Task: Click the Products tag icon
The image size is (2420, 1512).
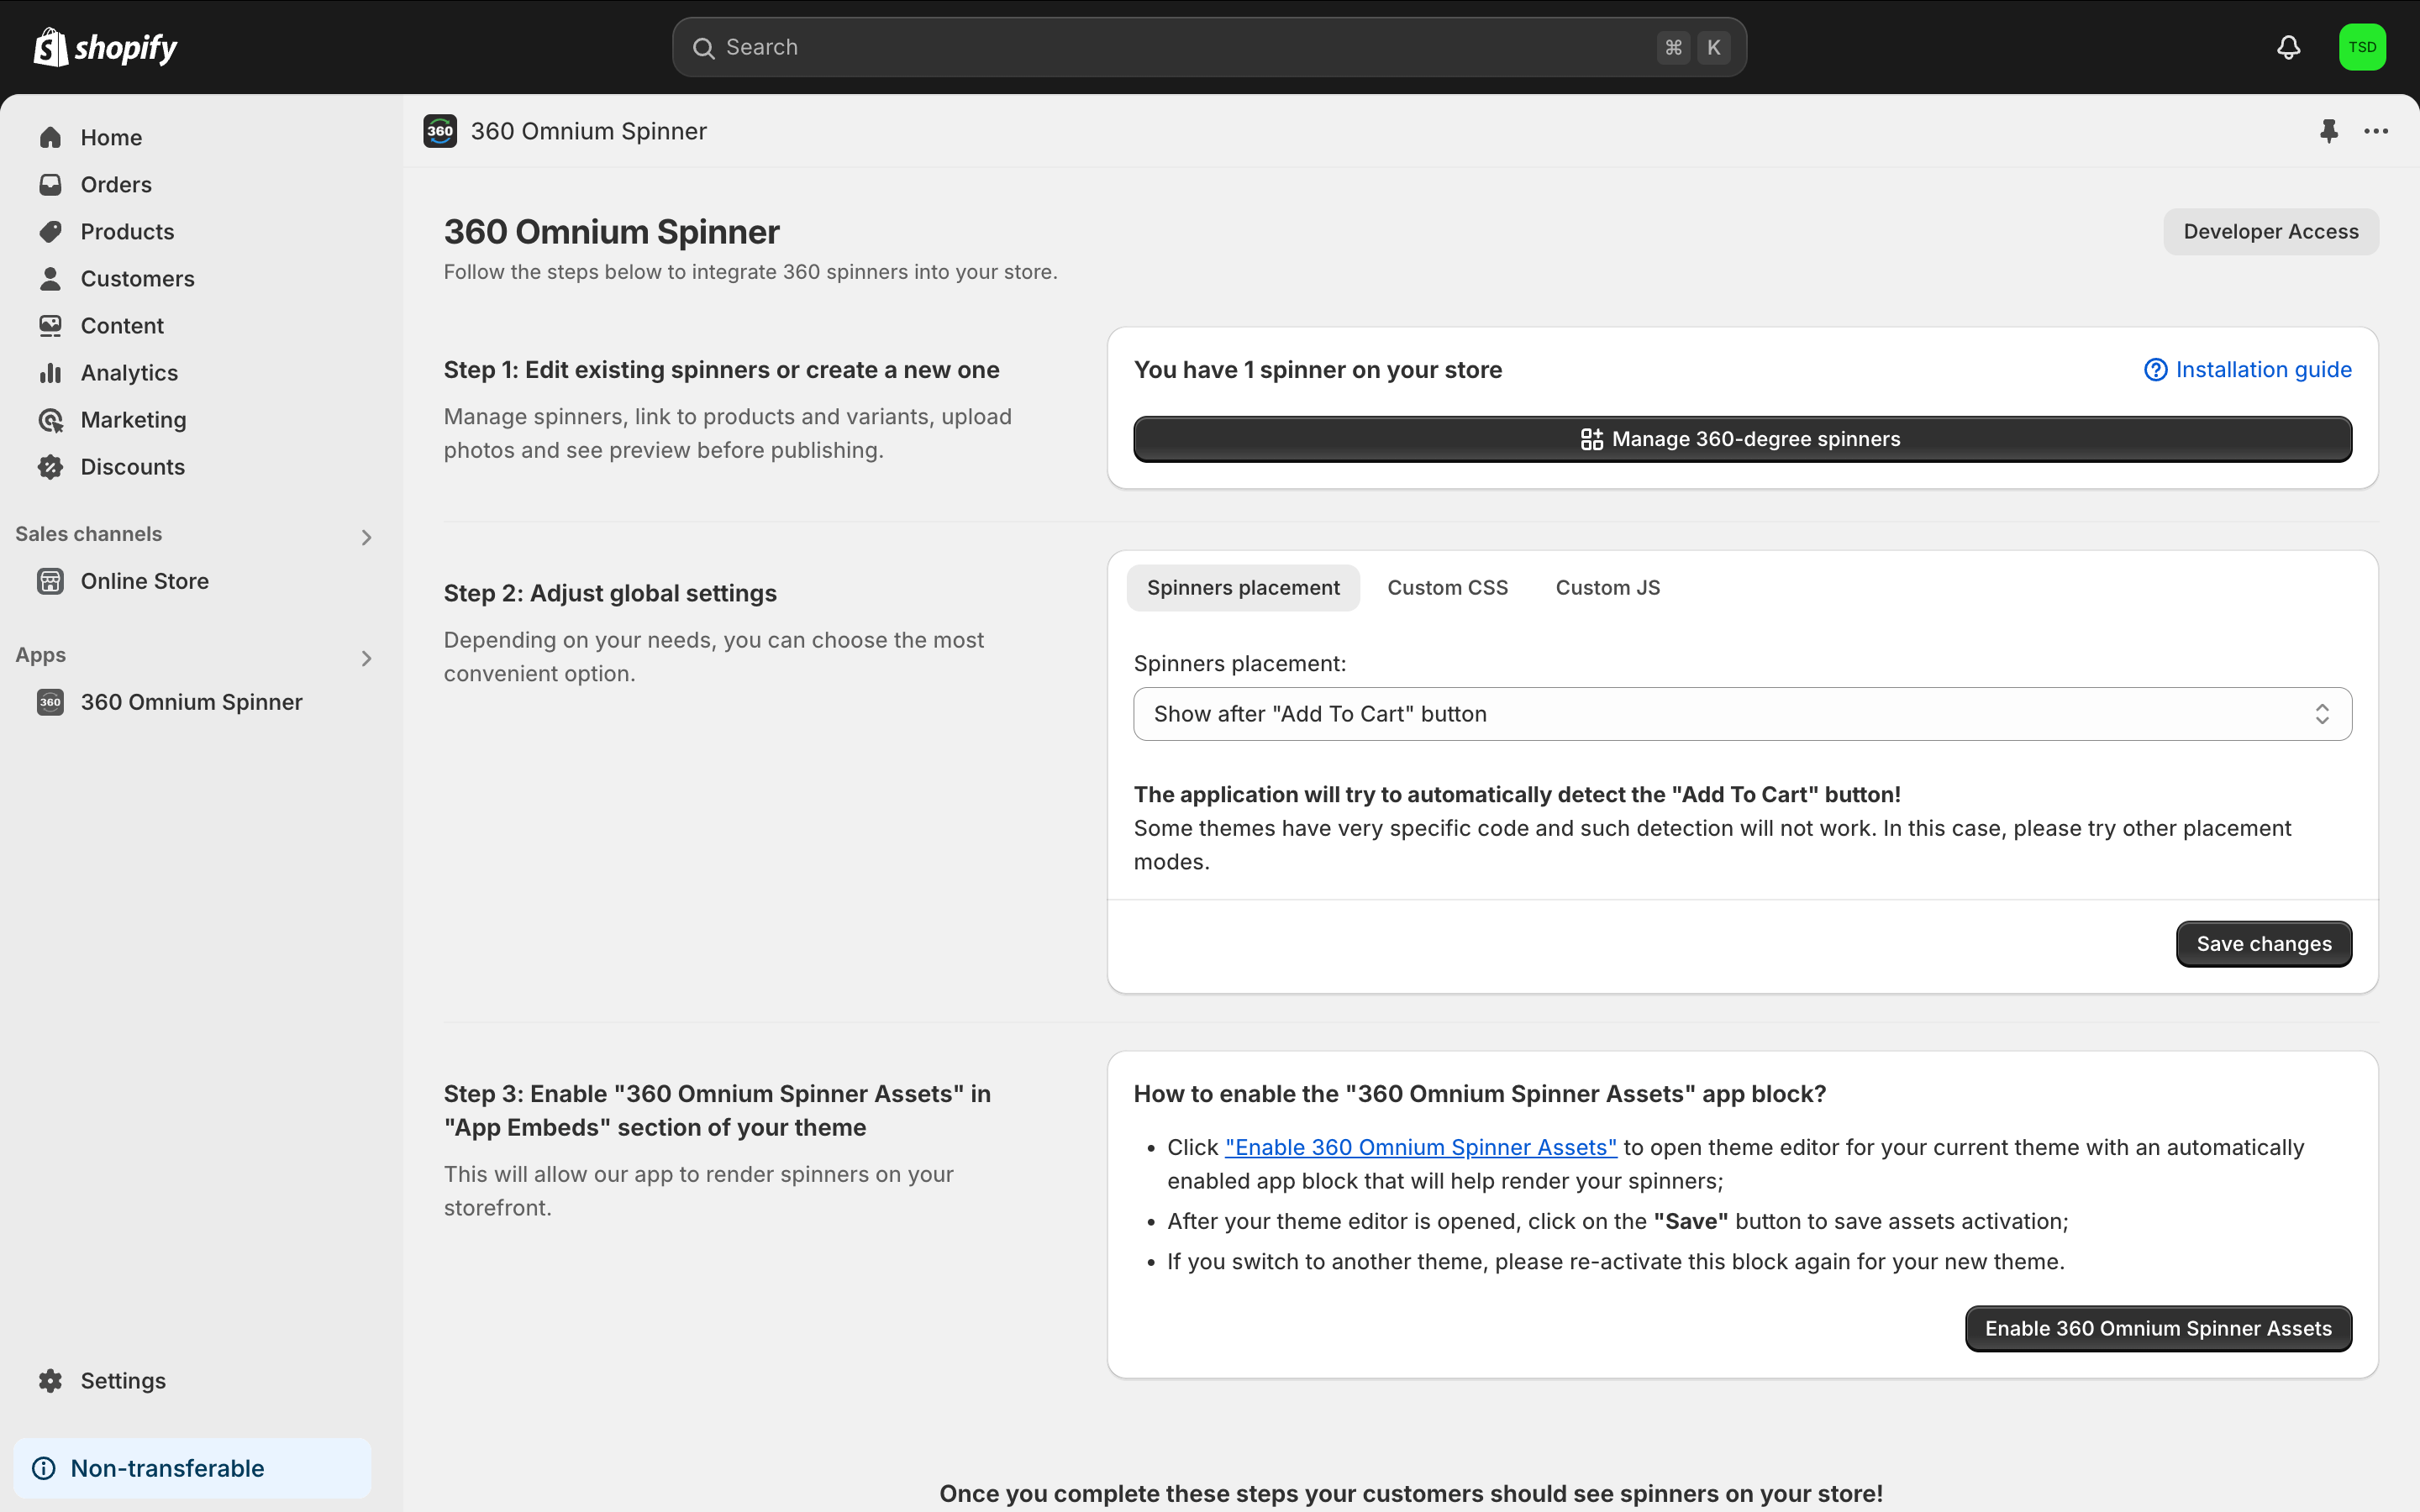Action: tap(50, 231)
